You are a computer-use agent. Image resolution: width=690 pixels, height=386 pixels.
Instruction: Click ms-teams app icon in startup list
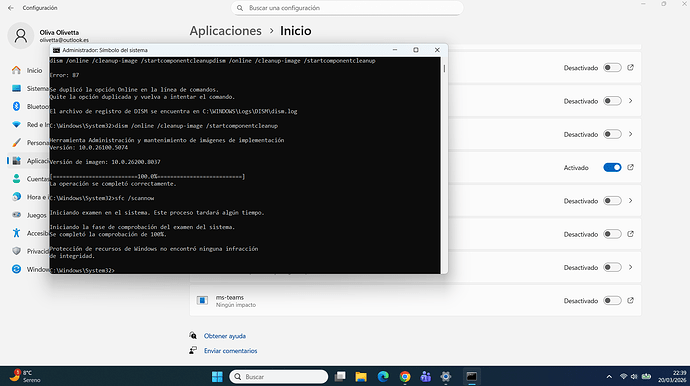202,301
